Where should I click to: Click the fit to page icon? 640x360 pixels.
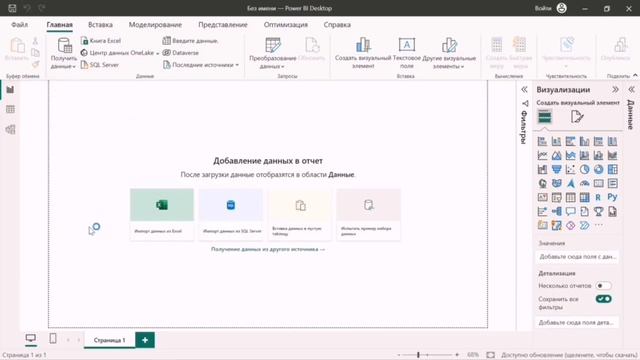tap(491, 355)
